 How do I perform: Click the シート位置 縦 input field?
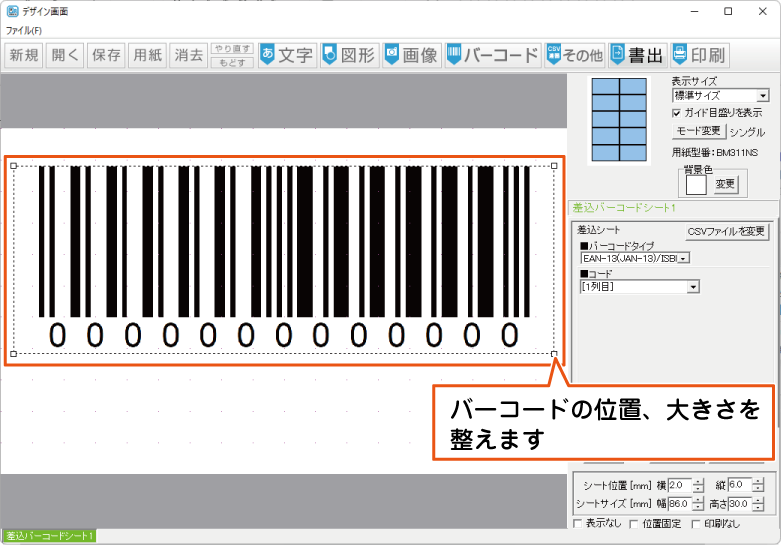click(x=740, y=485)
